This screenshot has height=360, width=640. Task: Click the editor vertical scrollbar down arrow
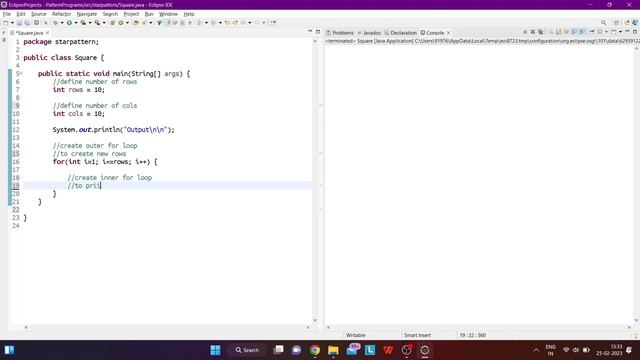[x=315, y=320]
